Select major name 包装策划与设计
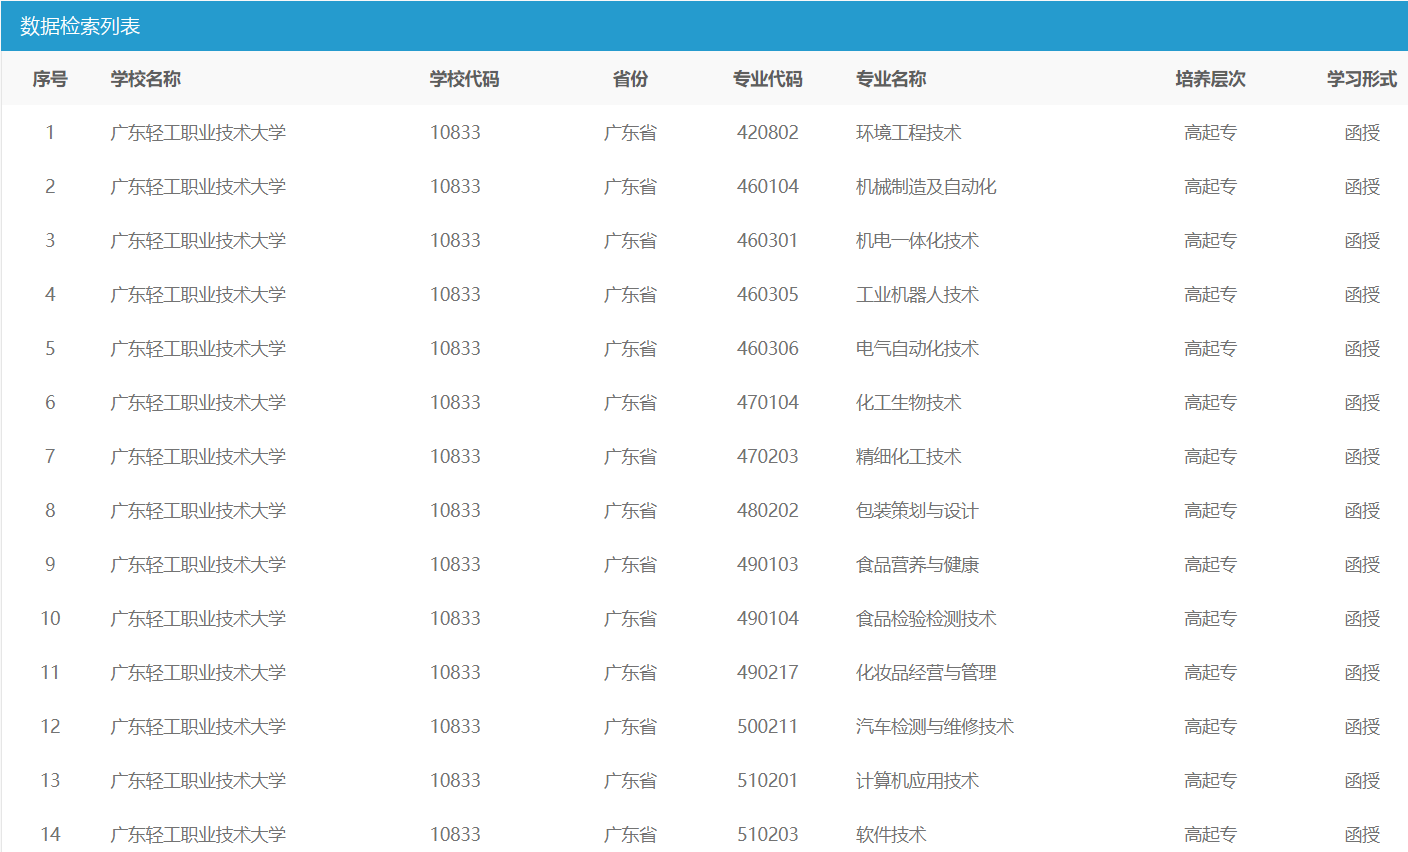Viewport: 1408px width, 852px height. tap(917, 511)
